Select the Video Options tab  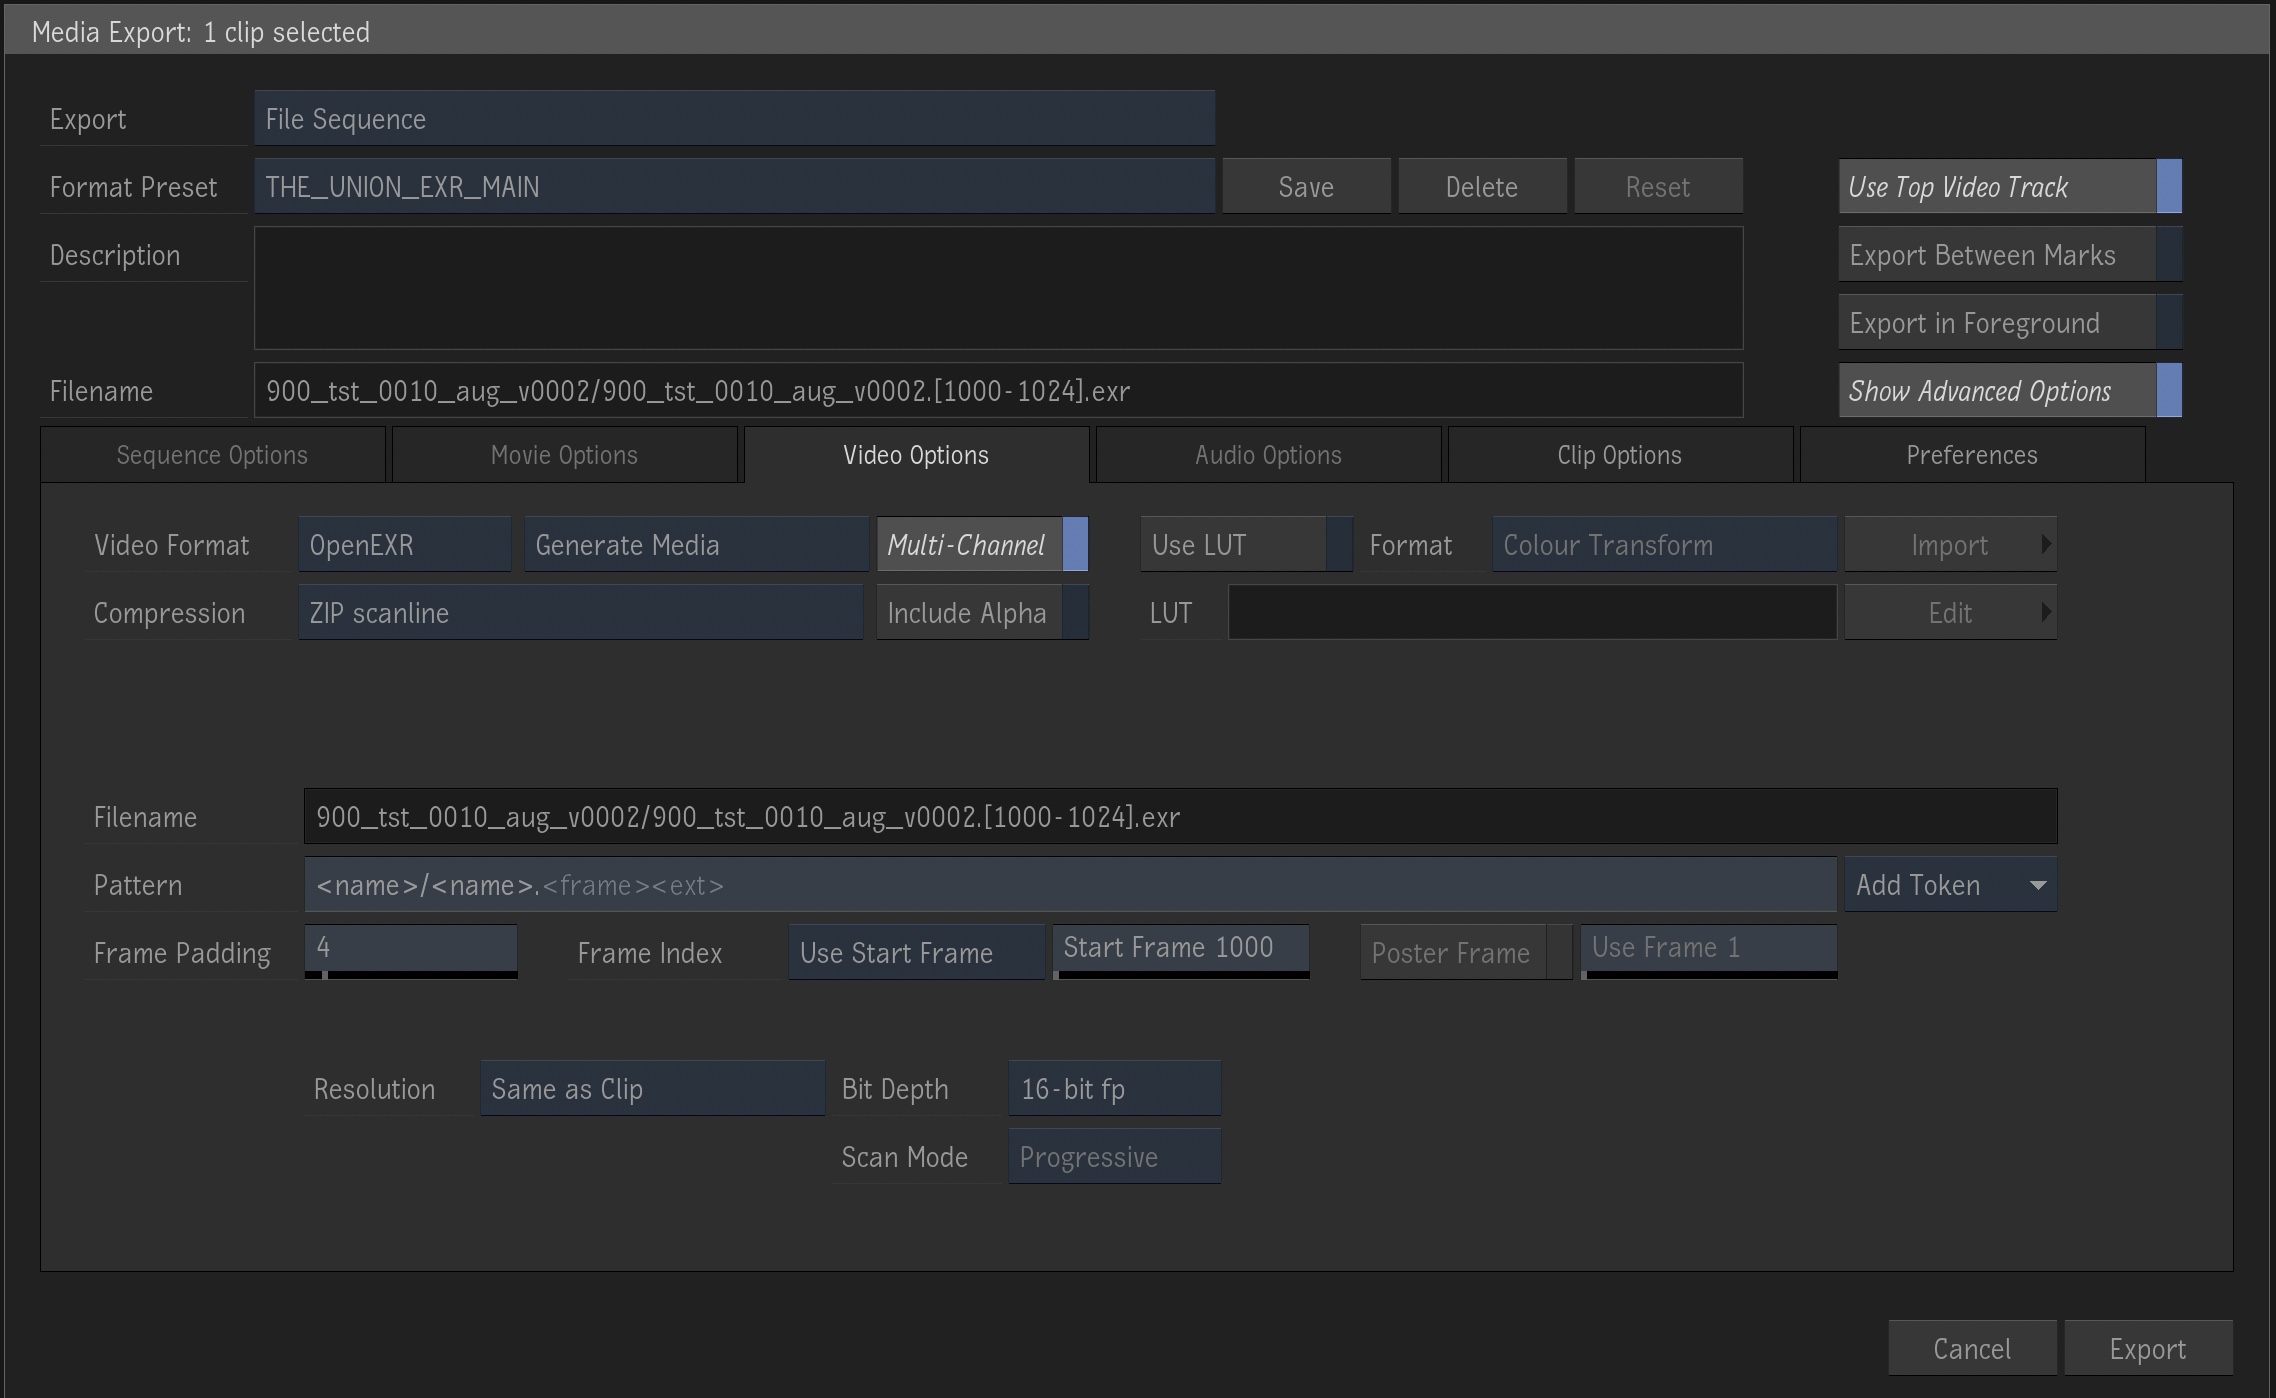click(914, 455)
